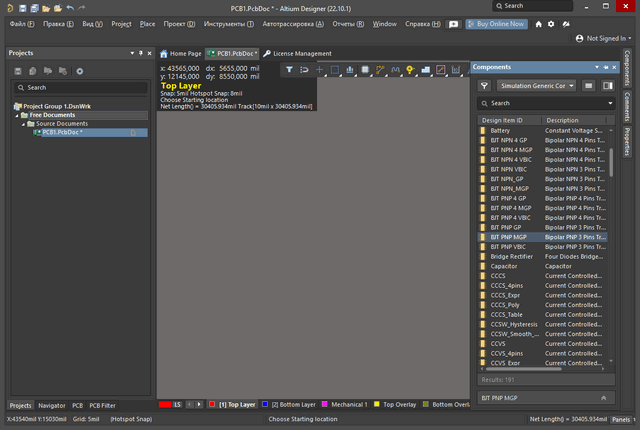
Task: Expand the BJT PNP MGP details section
Action: tap(602, 397)
